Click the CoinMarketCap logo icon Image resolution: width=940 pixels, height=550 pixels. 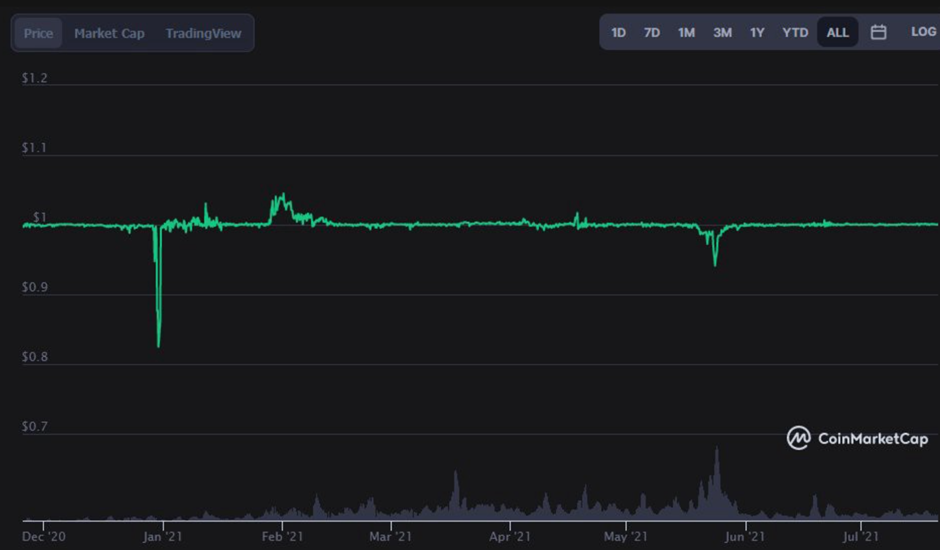click(798, 438)
